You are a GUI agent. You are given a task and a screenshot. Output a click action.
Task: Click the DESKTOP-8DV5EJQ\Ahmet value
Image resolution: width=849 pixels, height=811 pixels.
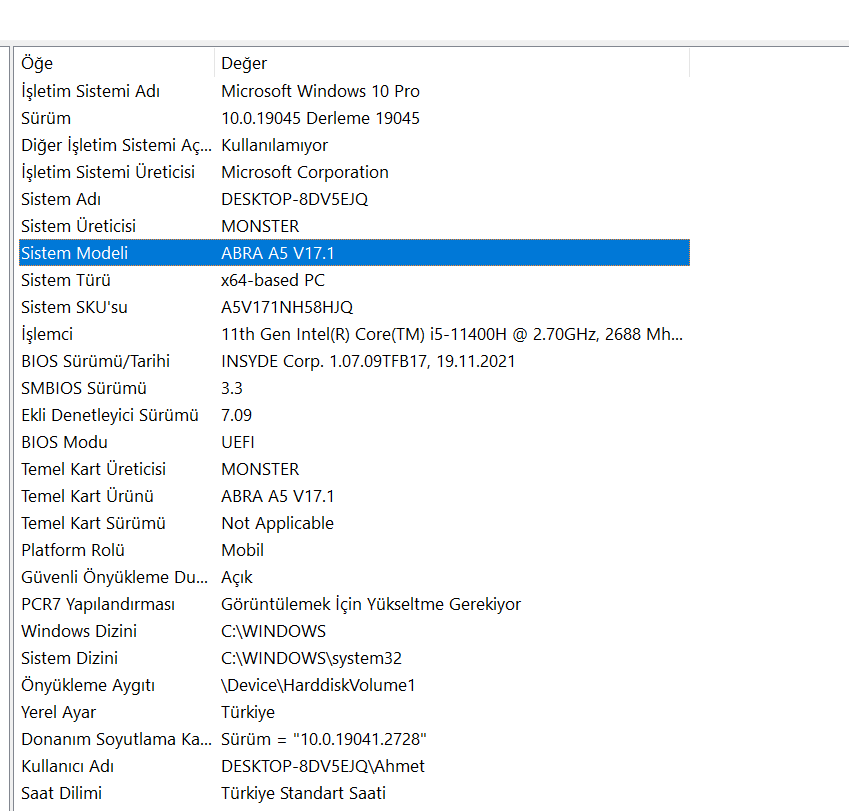point(323,766)
